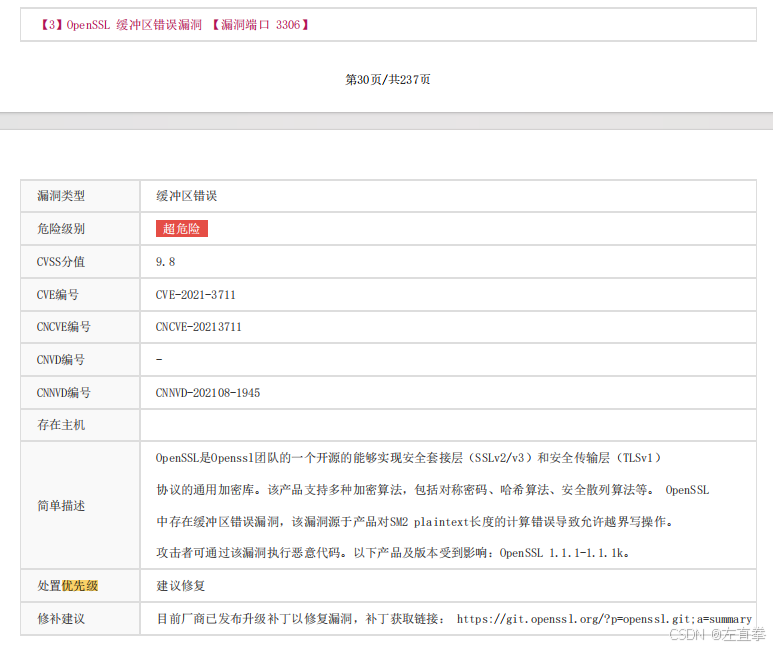The width and height of the screenshot is (773, 648).
Task: Select the 'CVE编号' row label
Action: tap(58, 295)
